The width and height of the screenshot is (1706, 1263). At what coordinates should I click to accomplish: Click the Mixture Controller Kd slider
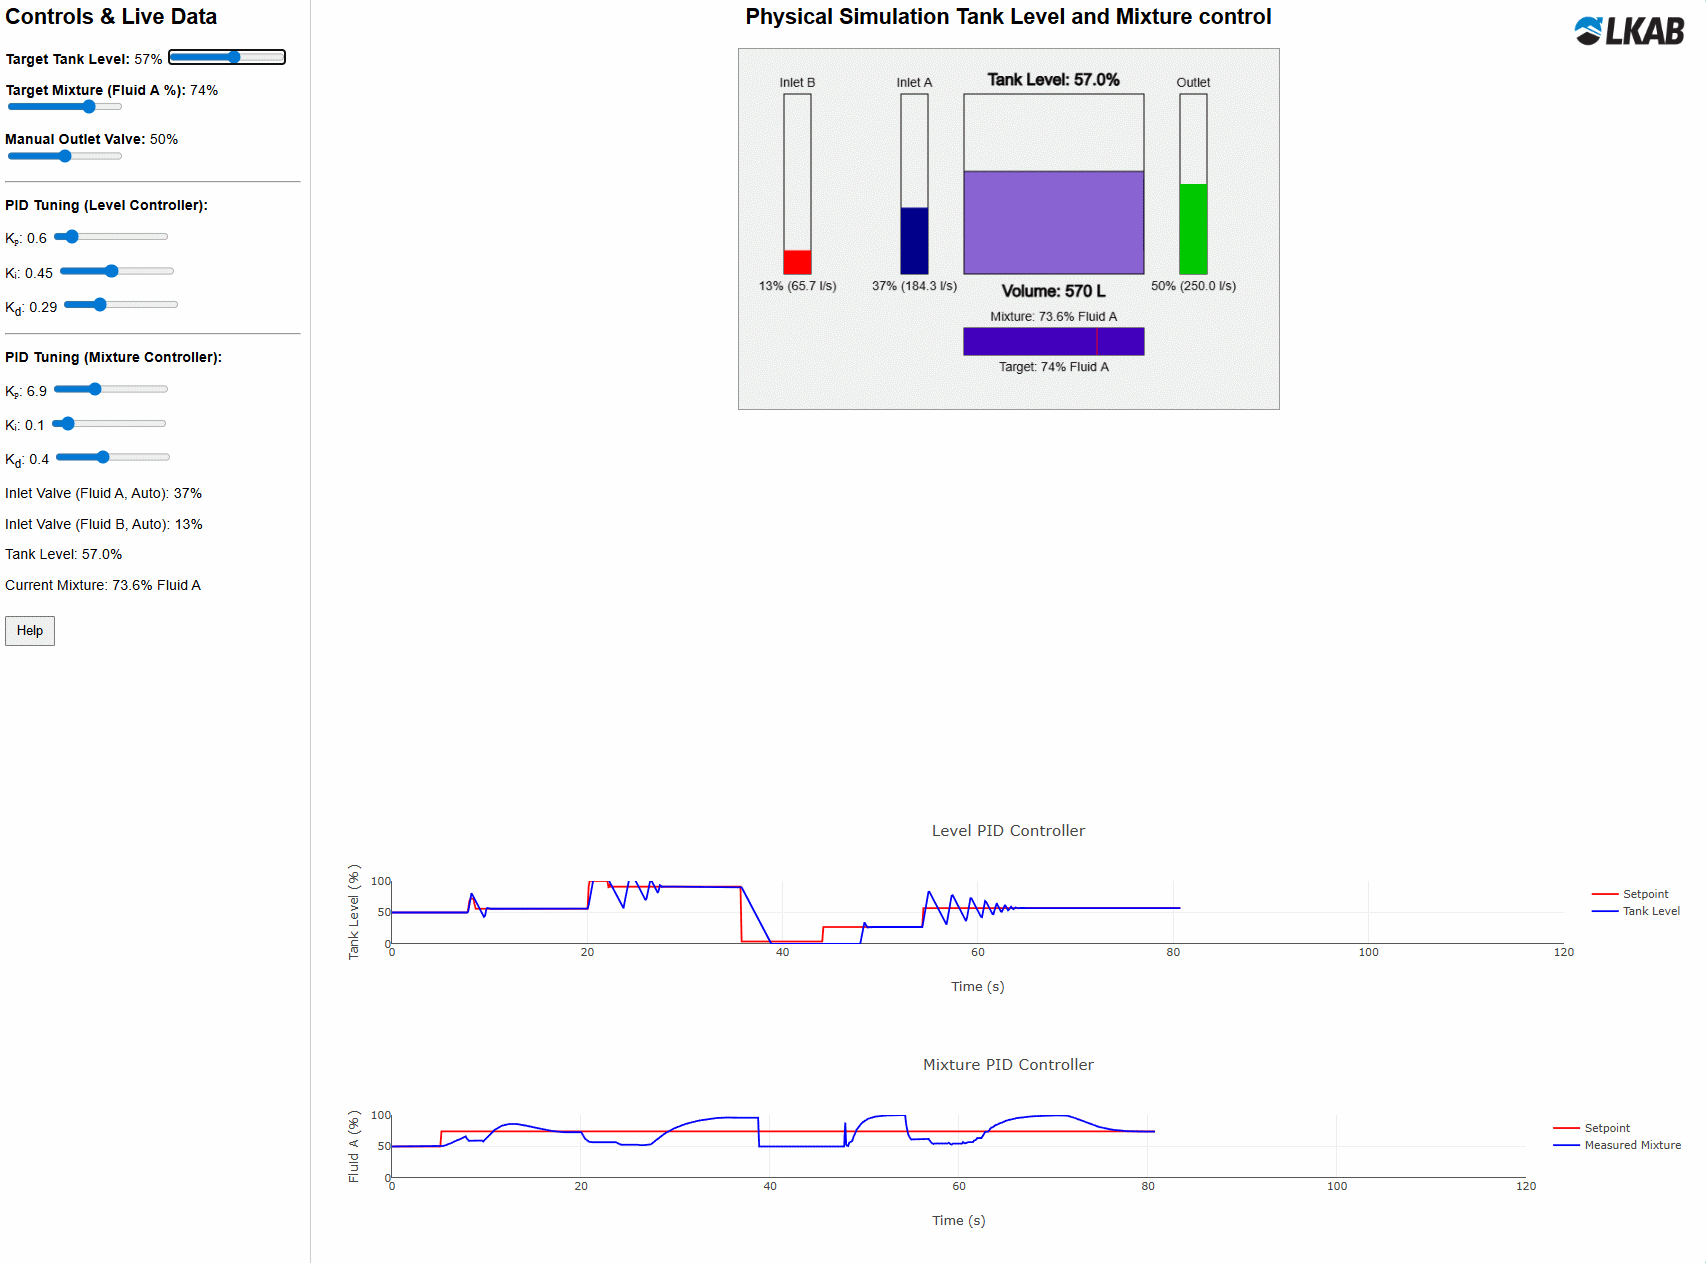(x=113, y=457)
